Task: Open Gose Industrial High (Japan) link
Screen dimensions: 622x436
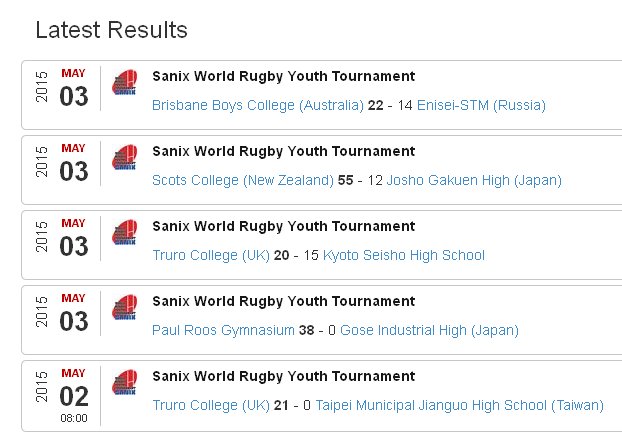Action: click(x=429, y=330)
